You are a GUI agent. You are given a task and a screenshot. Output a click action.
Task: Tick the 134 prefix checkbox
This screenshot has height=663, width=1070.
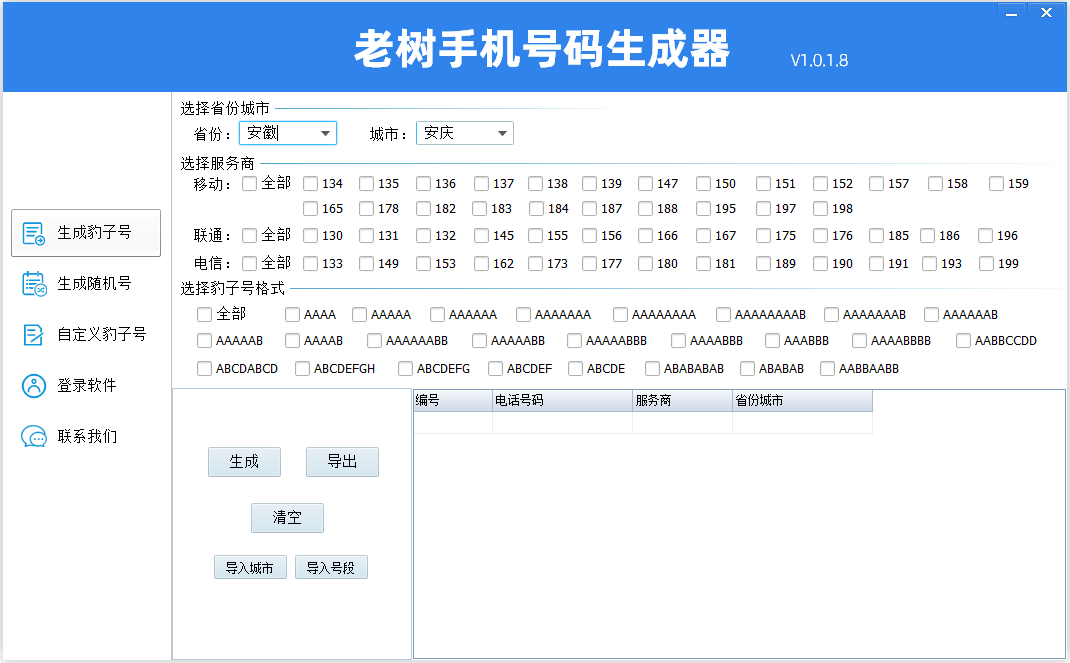(x=310, y=183)
